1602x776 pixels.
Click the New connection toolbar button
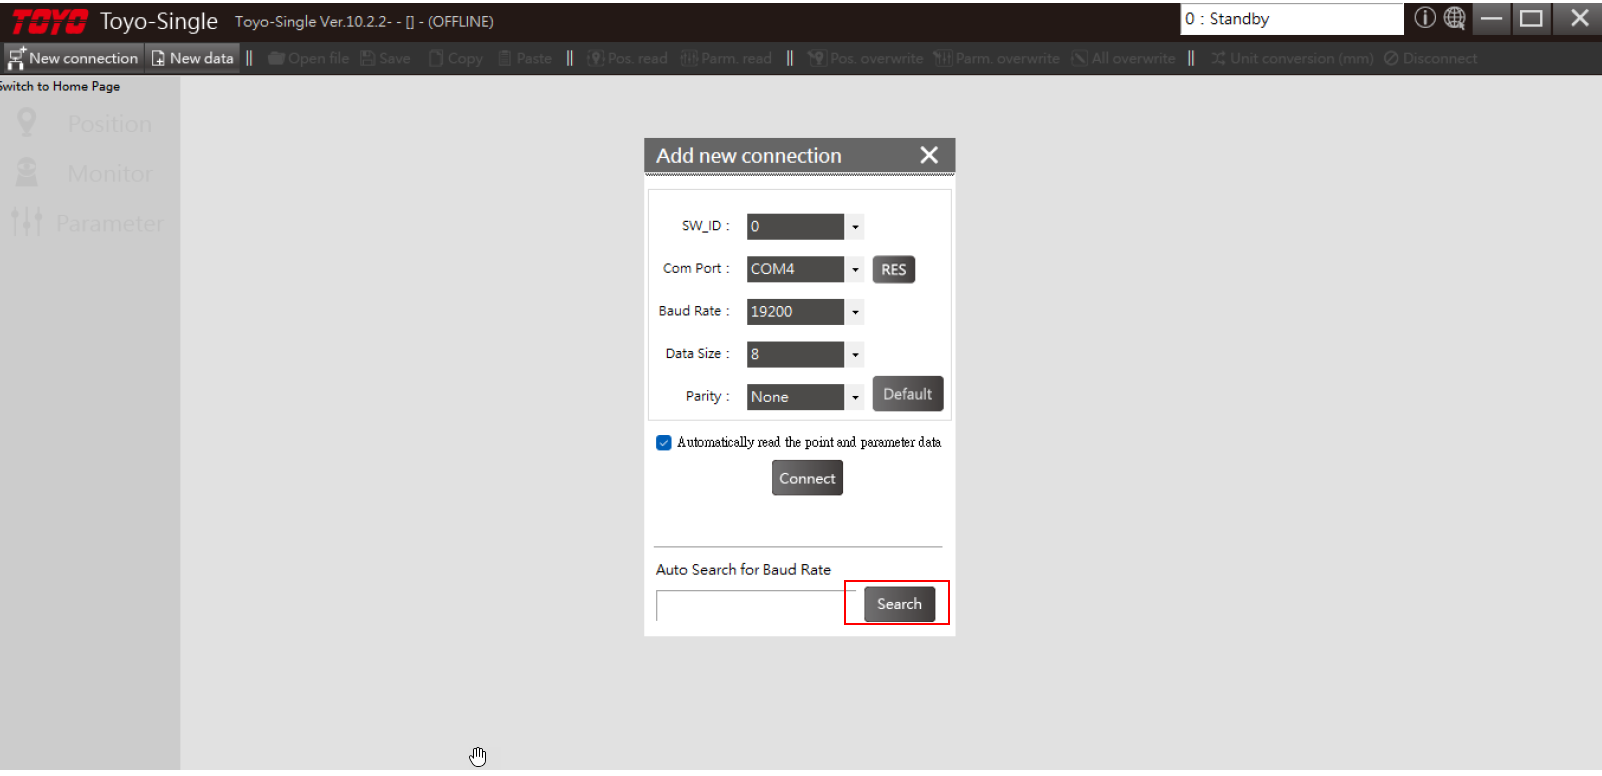click(x=74, y=58)
